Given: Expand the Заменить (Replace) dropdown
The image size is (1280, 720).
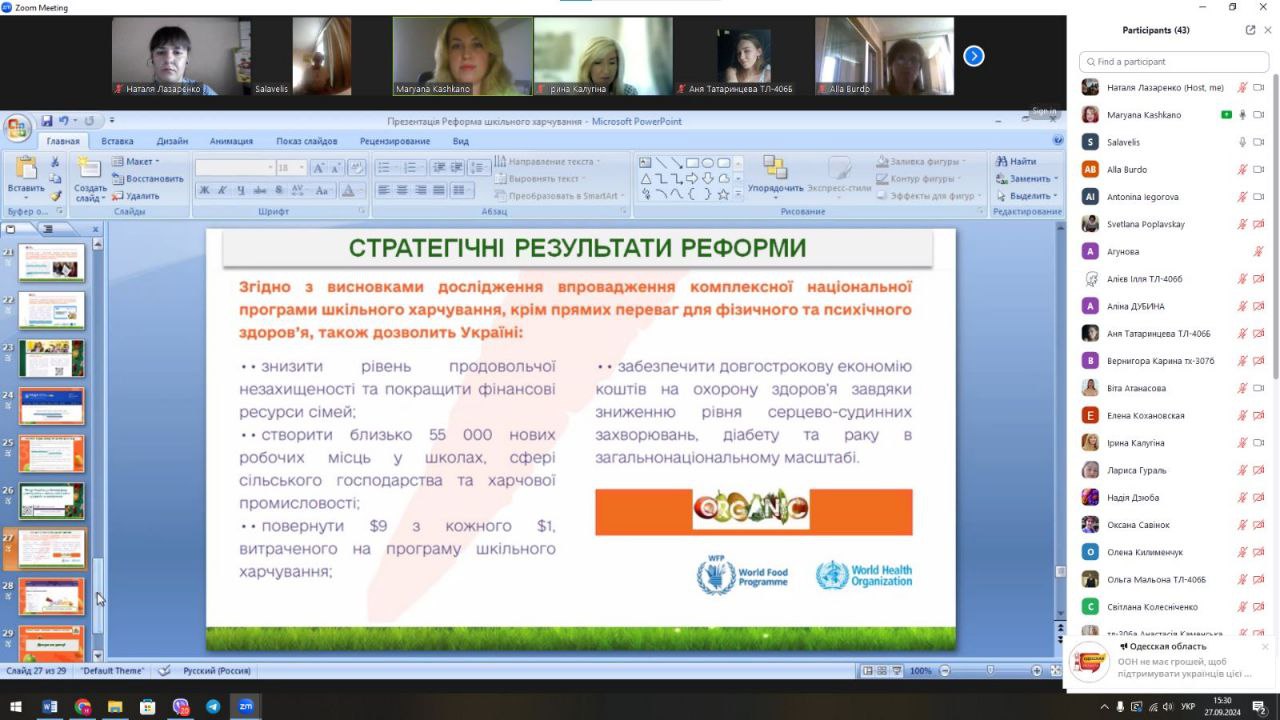Looking at the screenshot, I should pos(1056,179).
